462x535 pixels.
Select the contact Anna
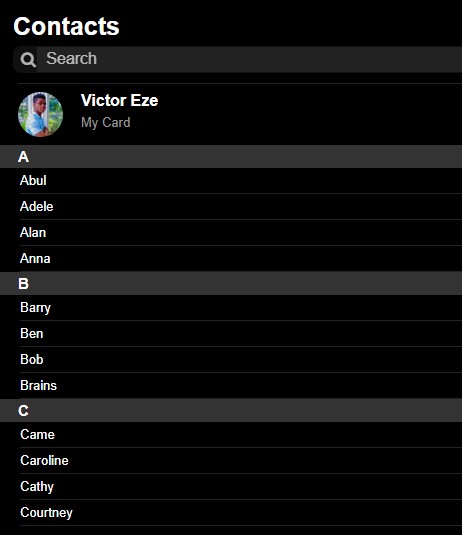pyautogui.click(x=241, y=258)
